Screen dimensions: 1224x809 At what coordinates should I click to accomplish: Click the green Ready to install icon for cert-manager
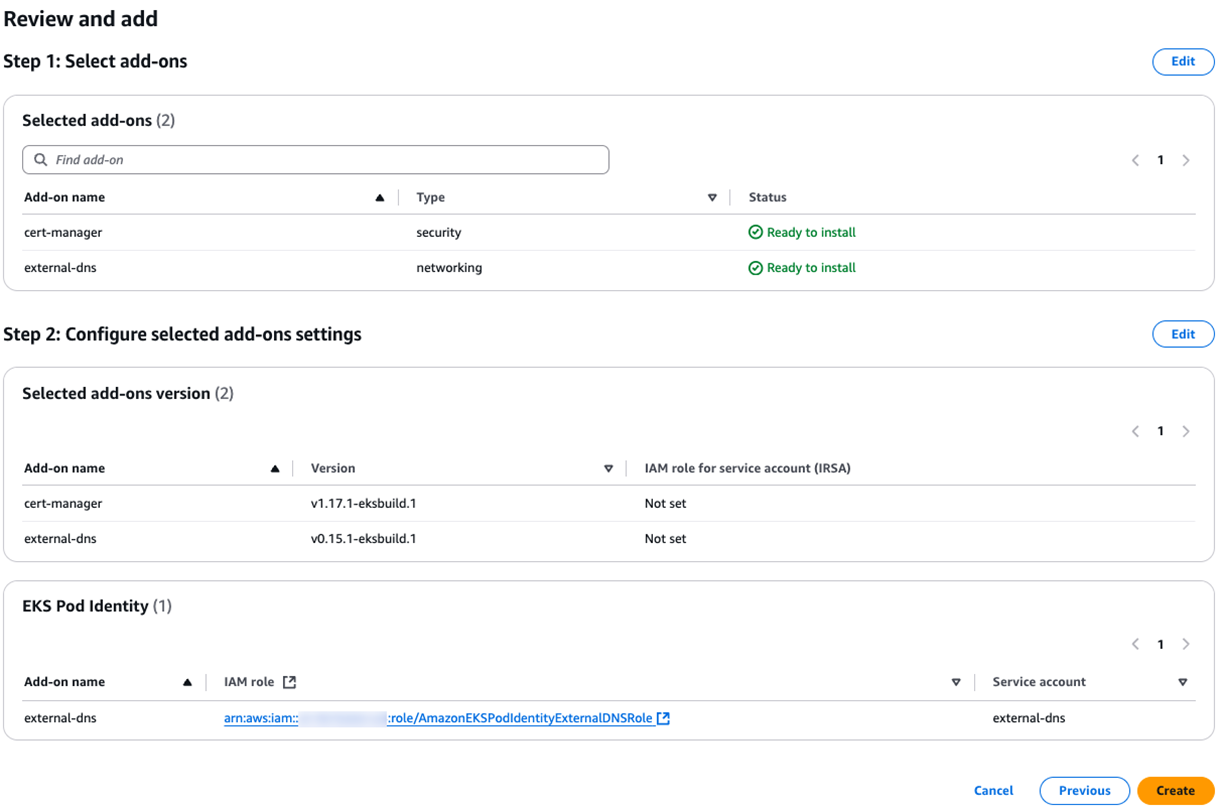point(757,232)
